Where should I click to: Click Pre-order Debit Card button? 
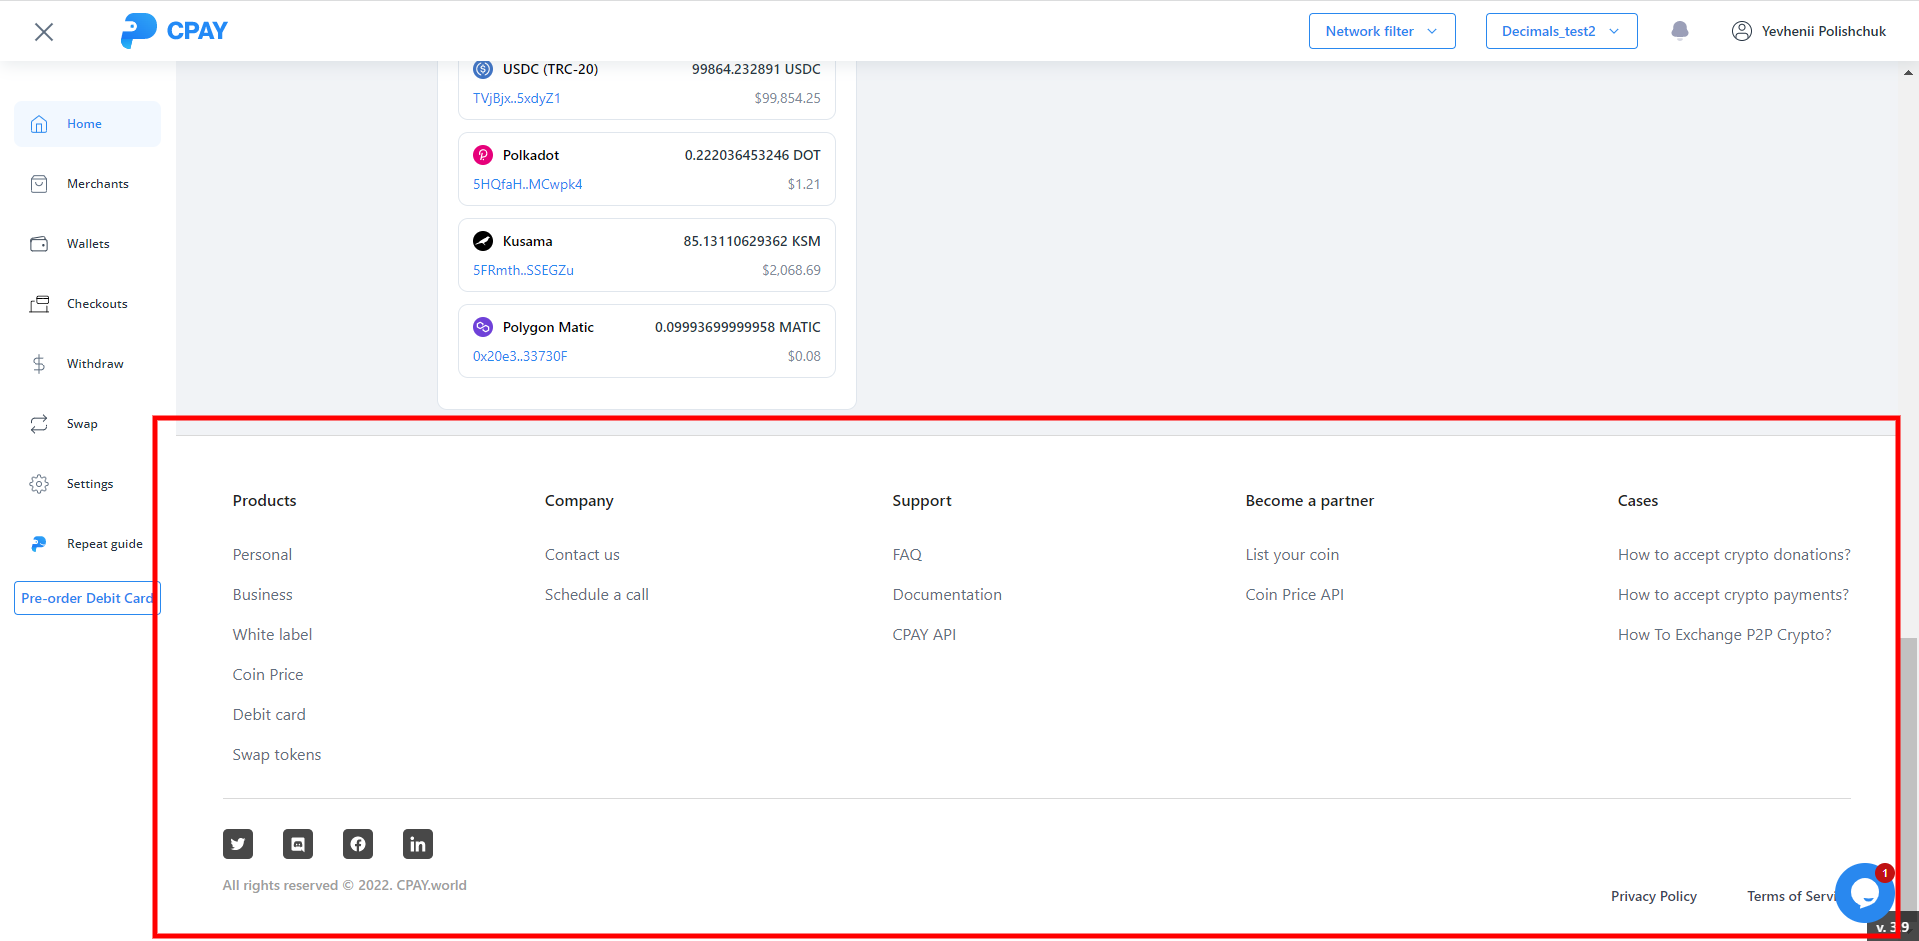click(x=87, y=598)
